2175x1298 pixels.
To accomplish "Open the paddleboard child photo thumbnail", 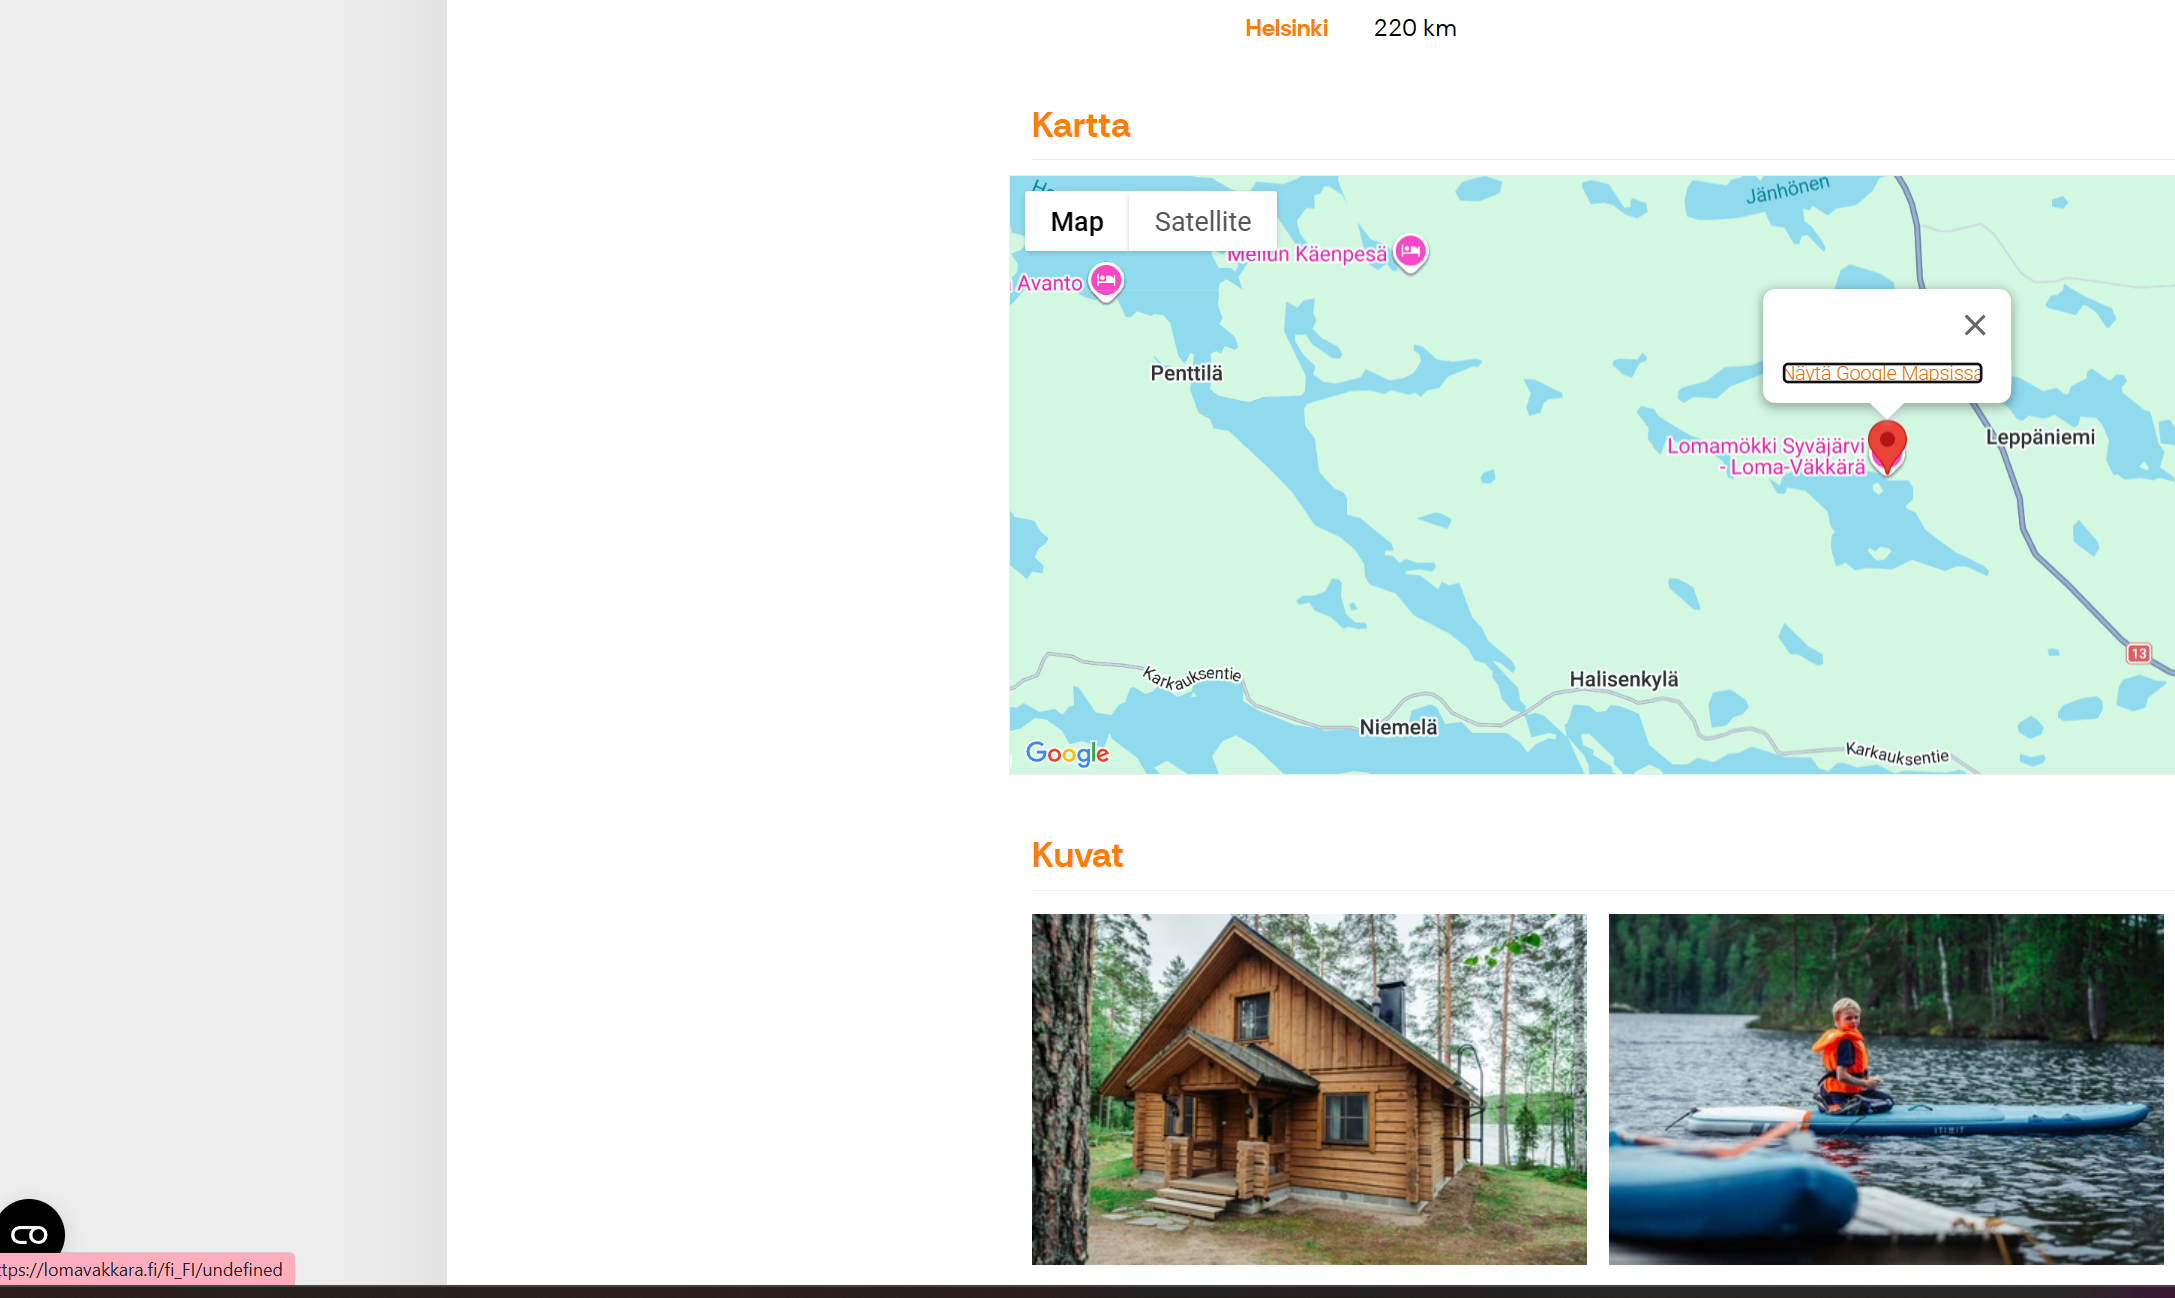I will (1886, 1089).
